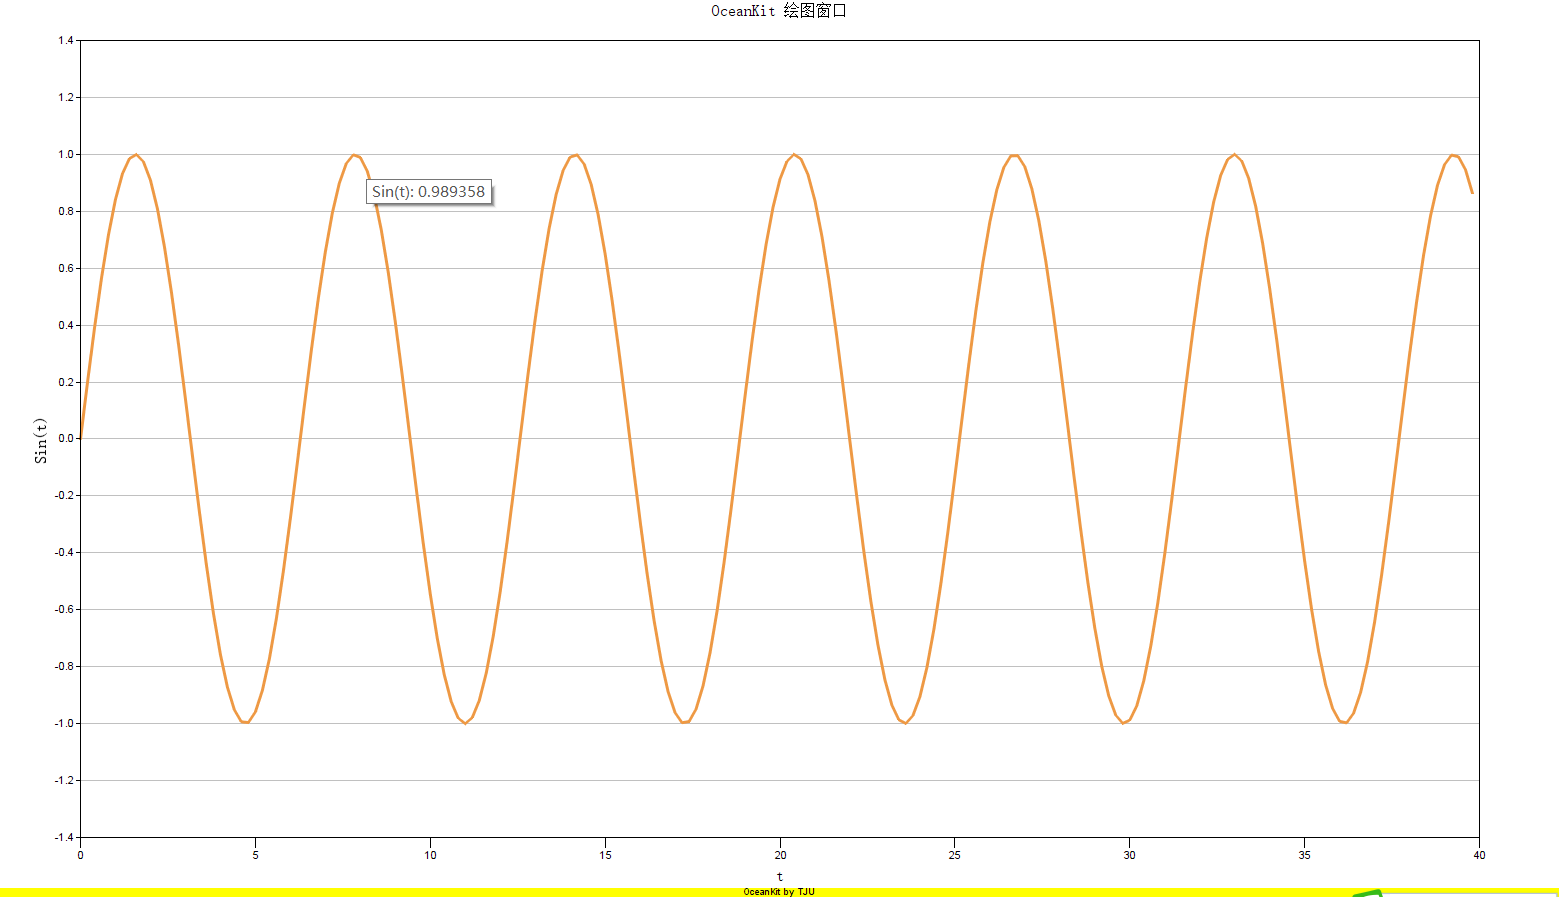Select the "t" horizontal axis title
Viewport: 1559px width, 897px height.
pos(780,877)
